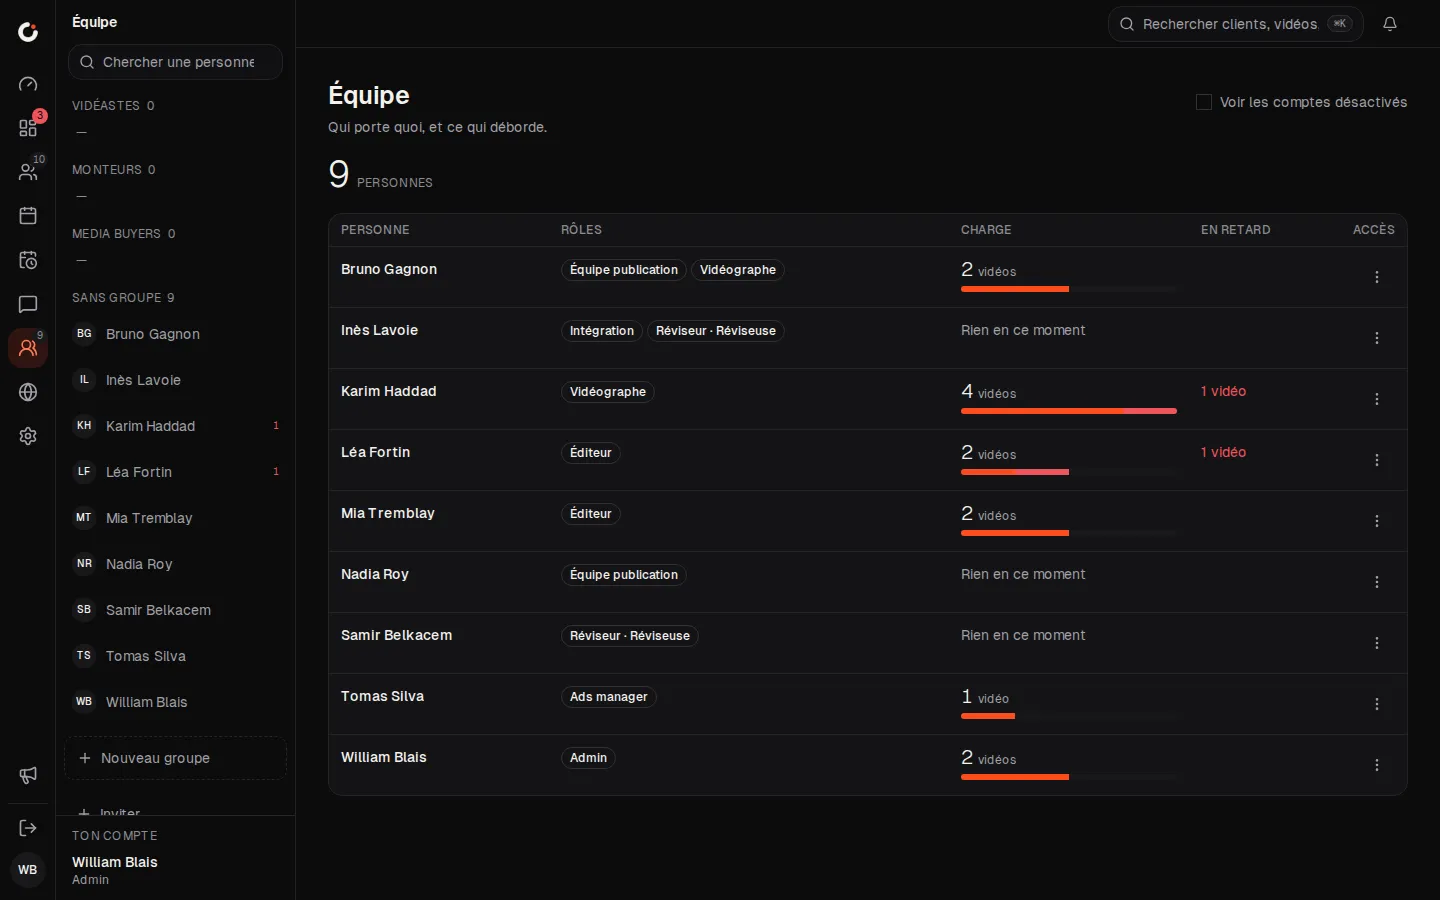Open the notifications bell
Viewport: 1440px width, 900px height.
coord(1390,24)
